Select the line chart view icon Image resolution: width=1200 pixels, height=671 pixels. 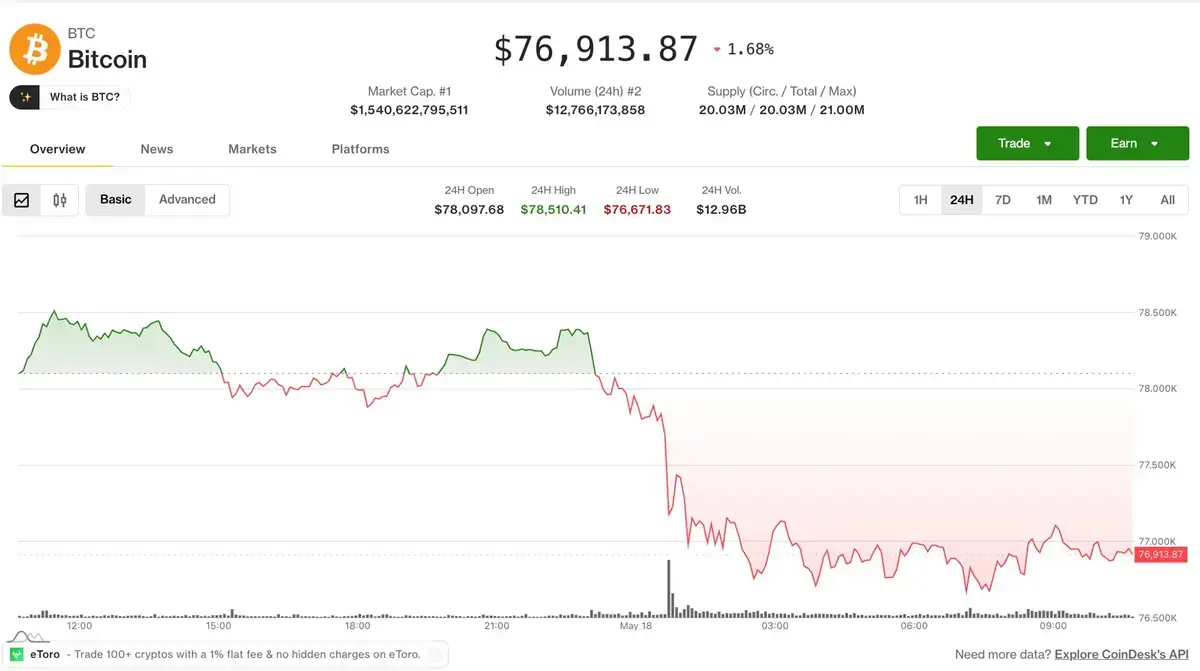tap(22, 200)
